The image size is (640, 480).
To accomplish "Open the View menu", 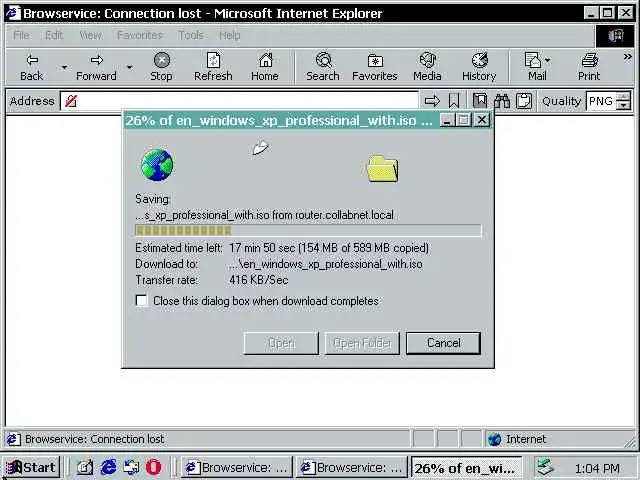I will (91, 36).
